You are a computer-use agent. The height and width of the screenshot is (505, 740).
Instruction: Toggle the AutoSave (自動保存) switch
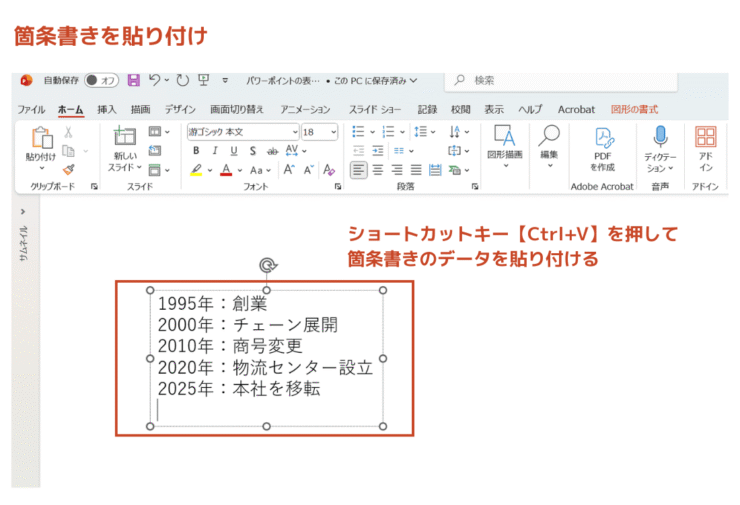pos(101,80)
